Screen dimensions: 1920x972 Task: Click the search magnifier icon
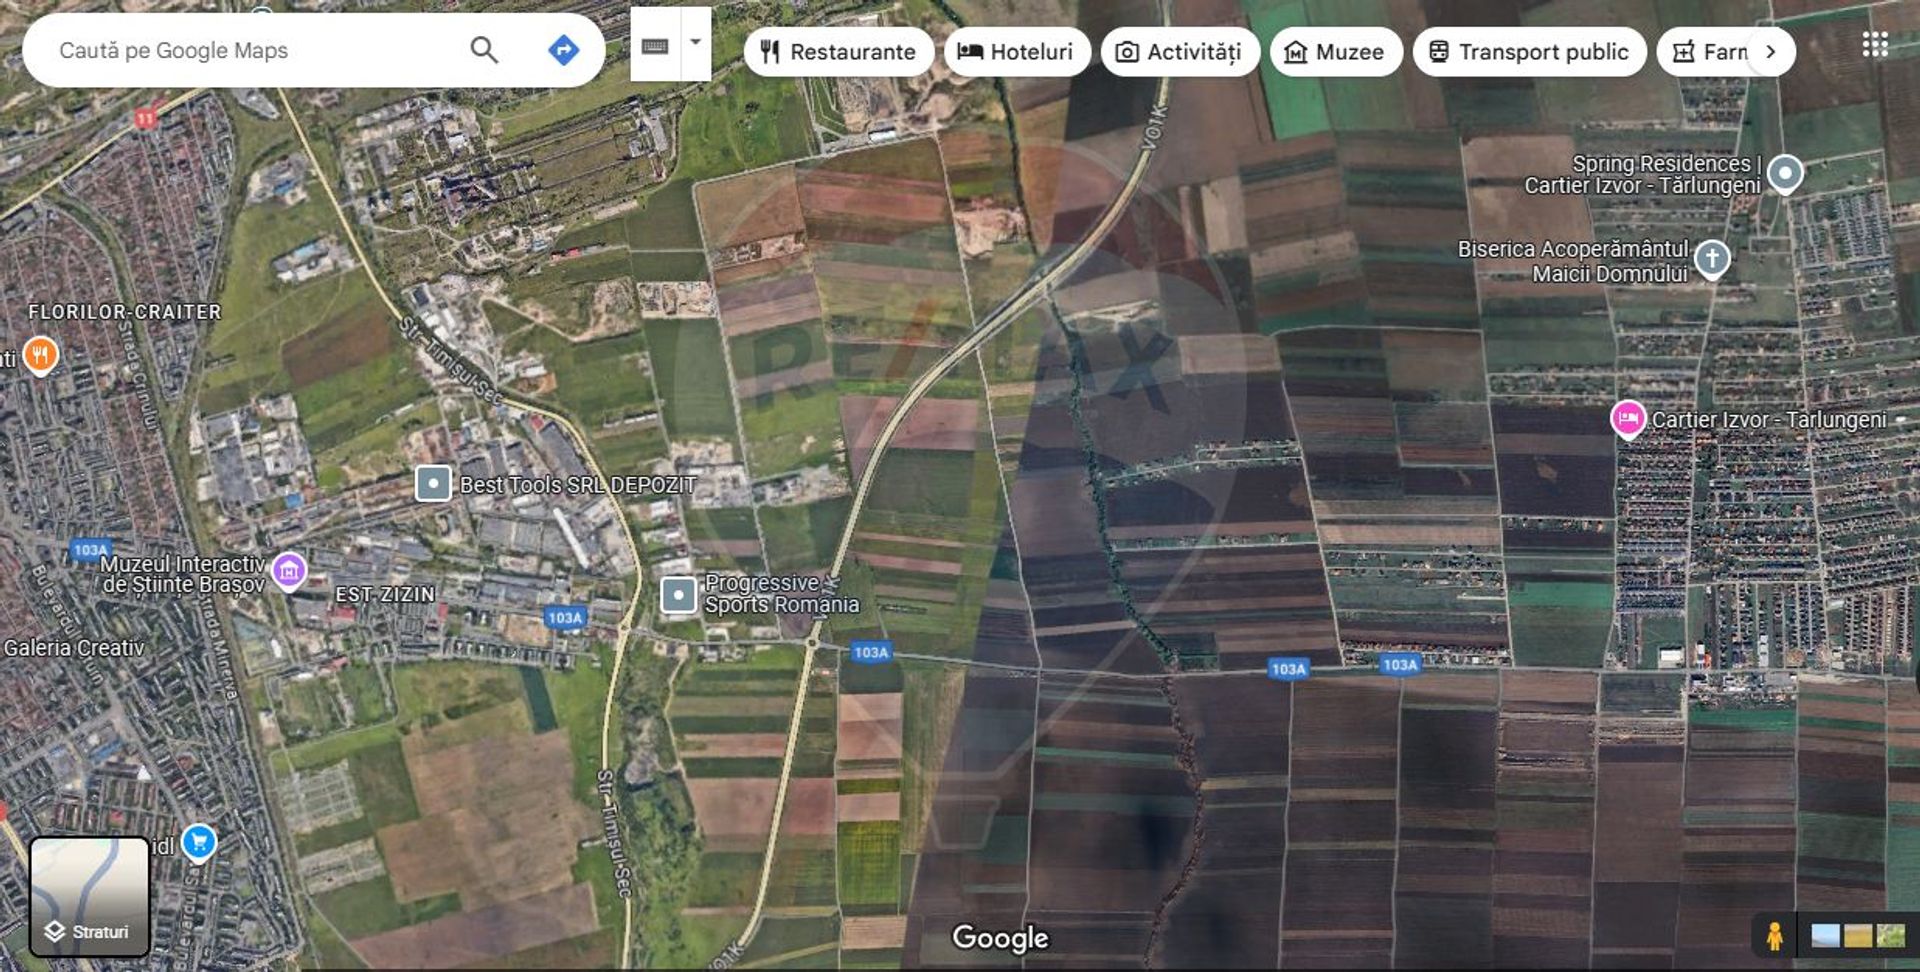(484, 50)
